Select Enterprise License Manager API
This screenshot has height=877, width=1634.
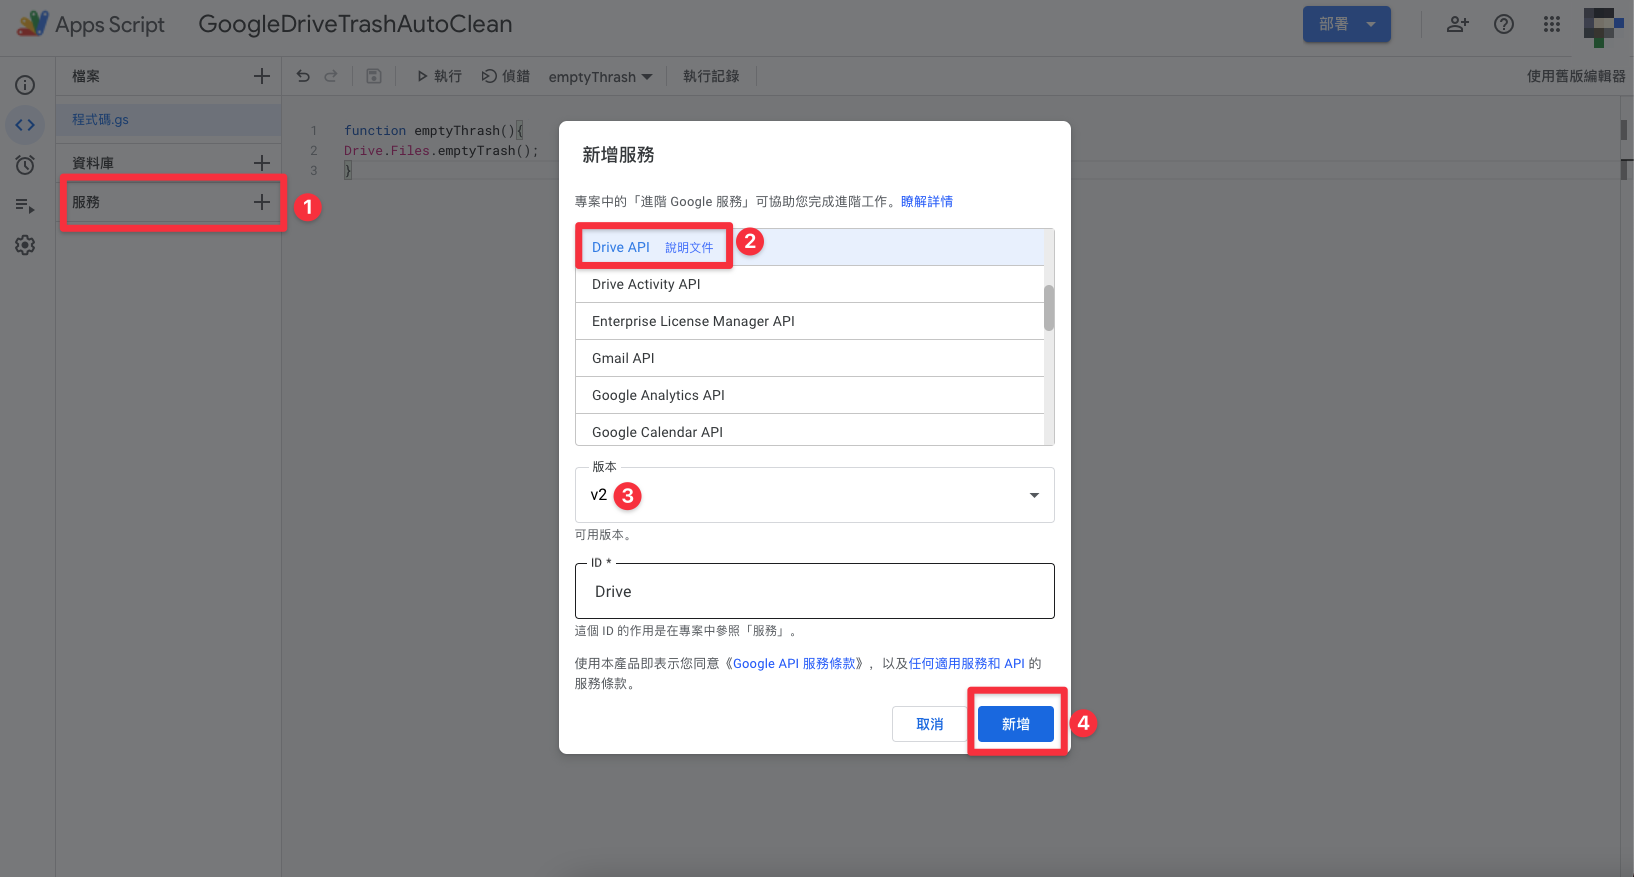click(x=810, y=321)
